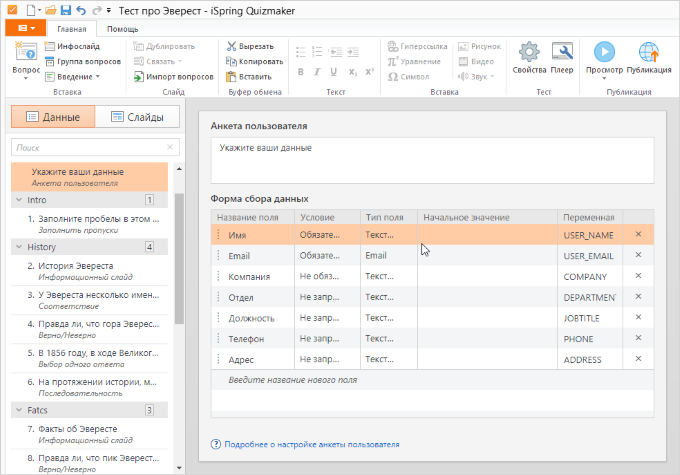Click Импорт вопросов
The width and height of the screenshot is (680, 475).
click(173, 77)
